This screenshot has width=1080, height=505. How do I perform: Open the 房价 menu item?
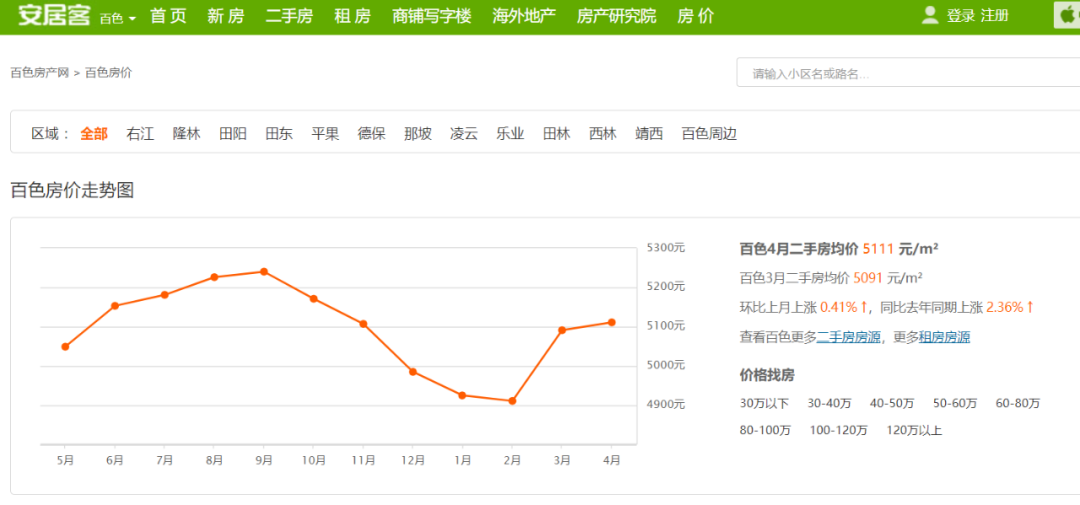pos(696,16)
